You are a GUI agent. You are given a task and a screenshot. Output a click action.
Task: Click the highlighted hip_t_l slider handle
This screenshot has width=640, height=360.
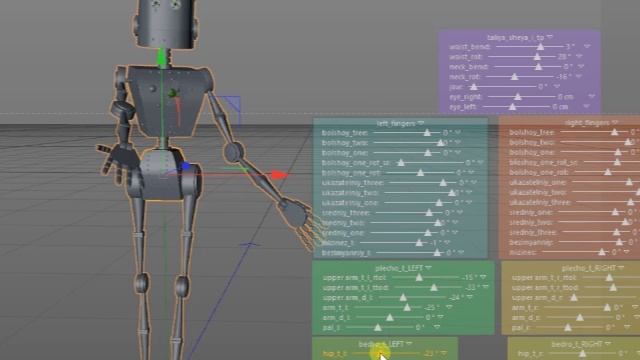379,354
